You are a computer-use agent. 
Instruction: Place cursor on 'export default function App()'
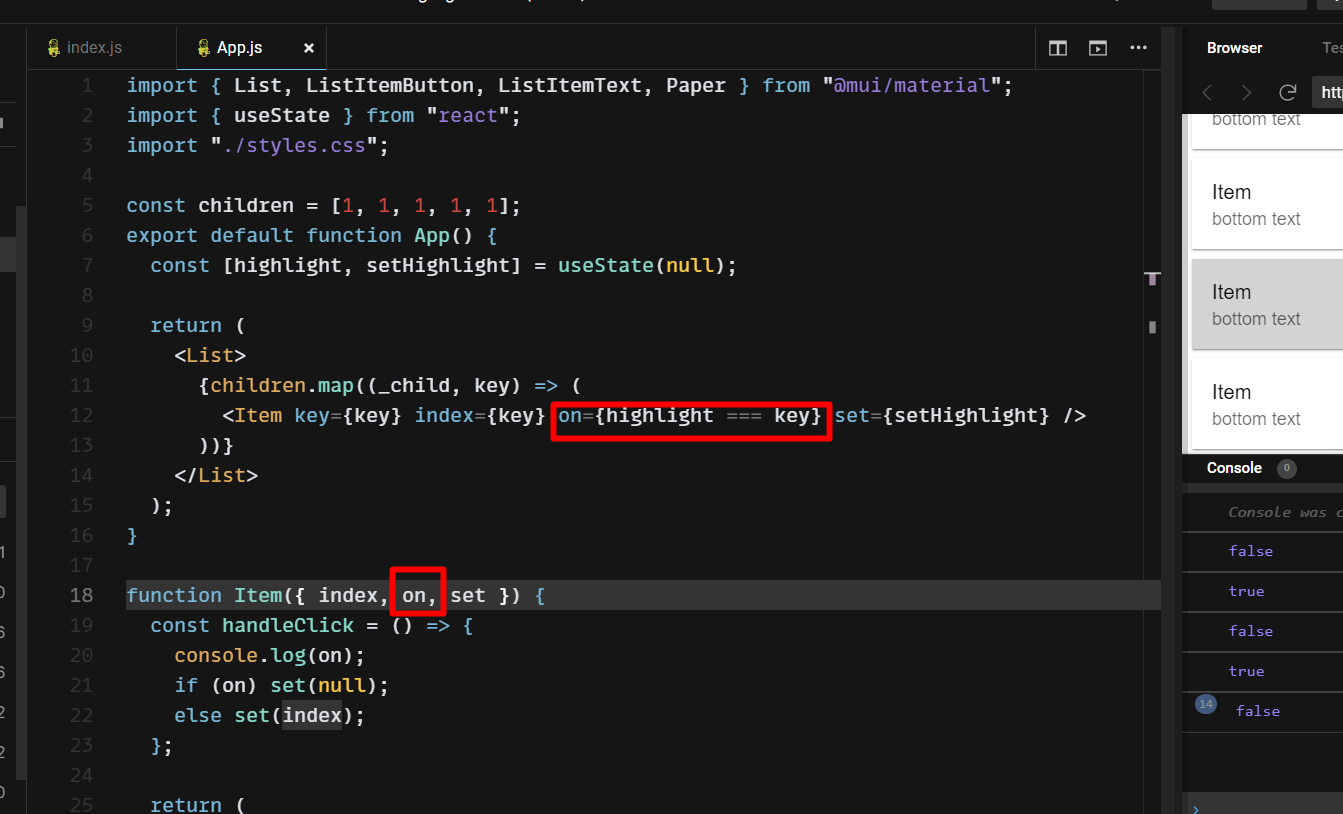tap(300, 235)
